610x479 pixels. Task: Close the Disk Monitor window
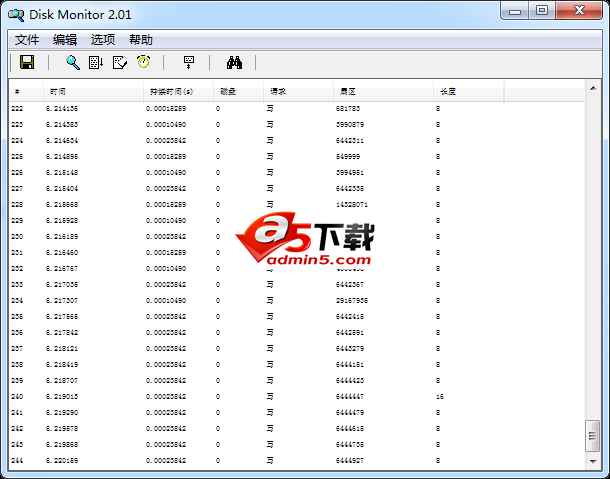click(579, 11)
